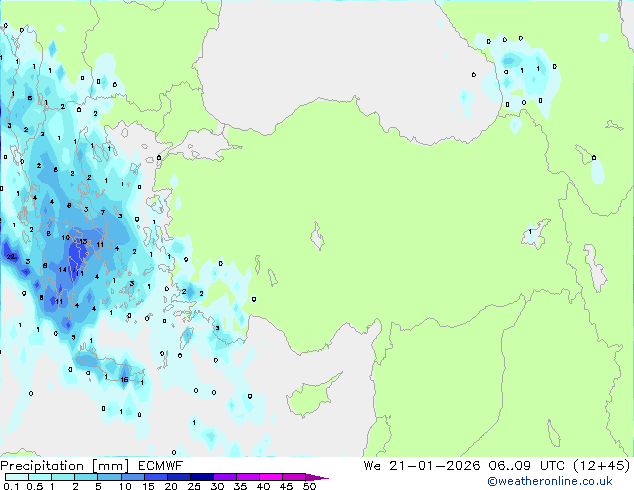This screenshot has width=634, height=490.
Task: Click the legend label '35'
Action: tap(240, 486)
